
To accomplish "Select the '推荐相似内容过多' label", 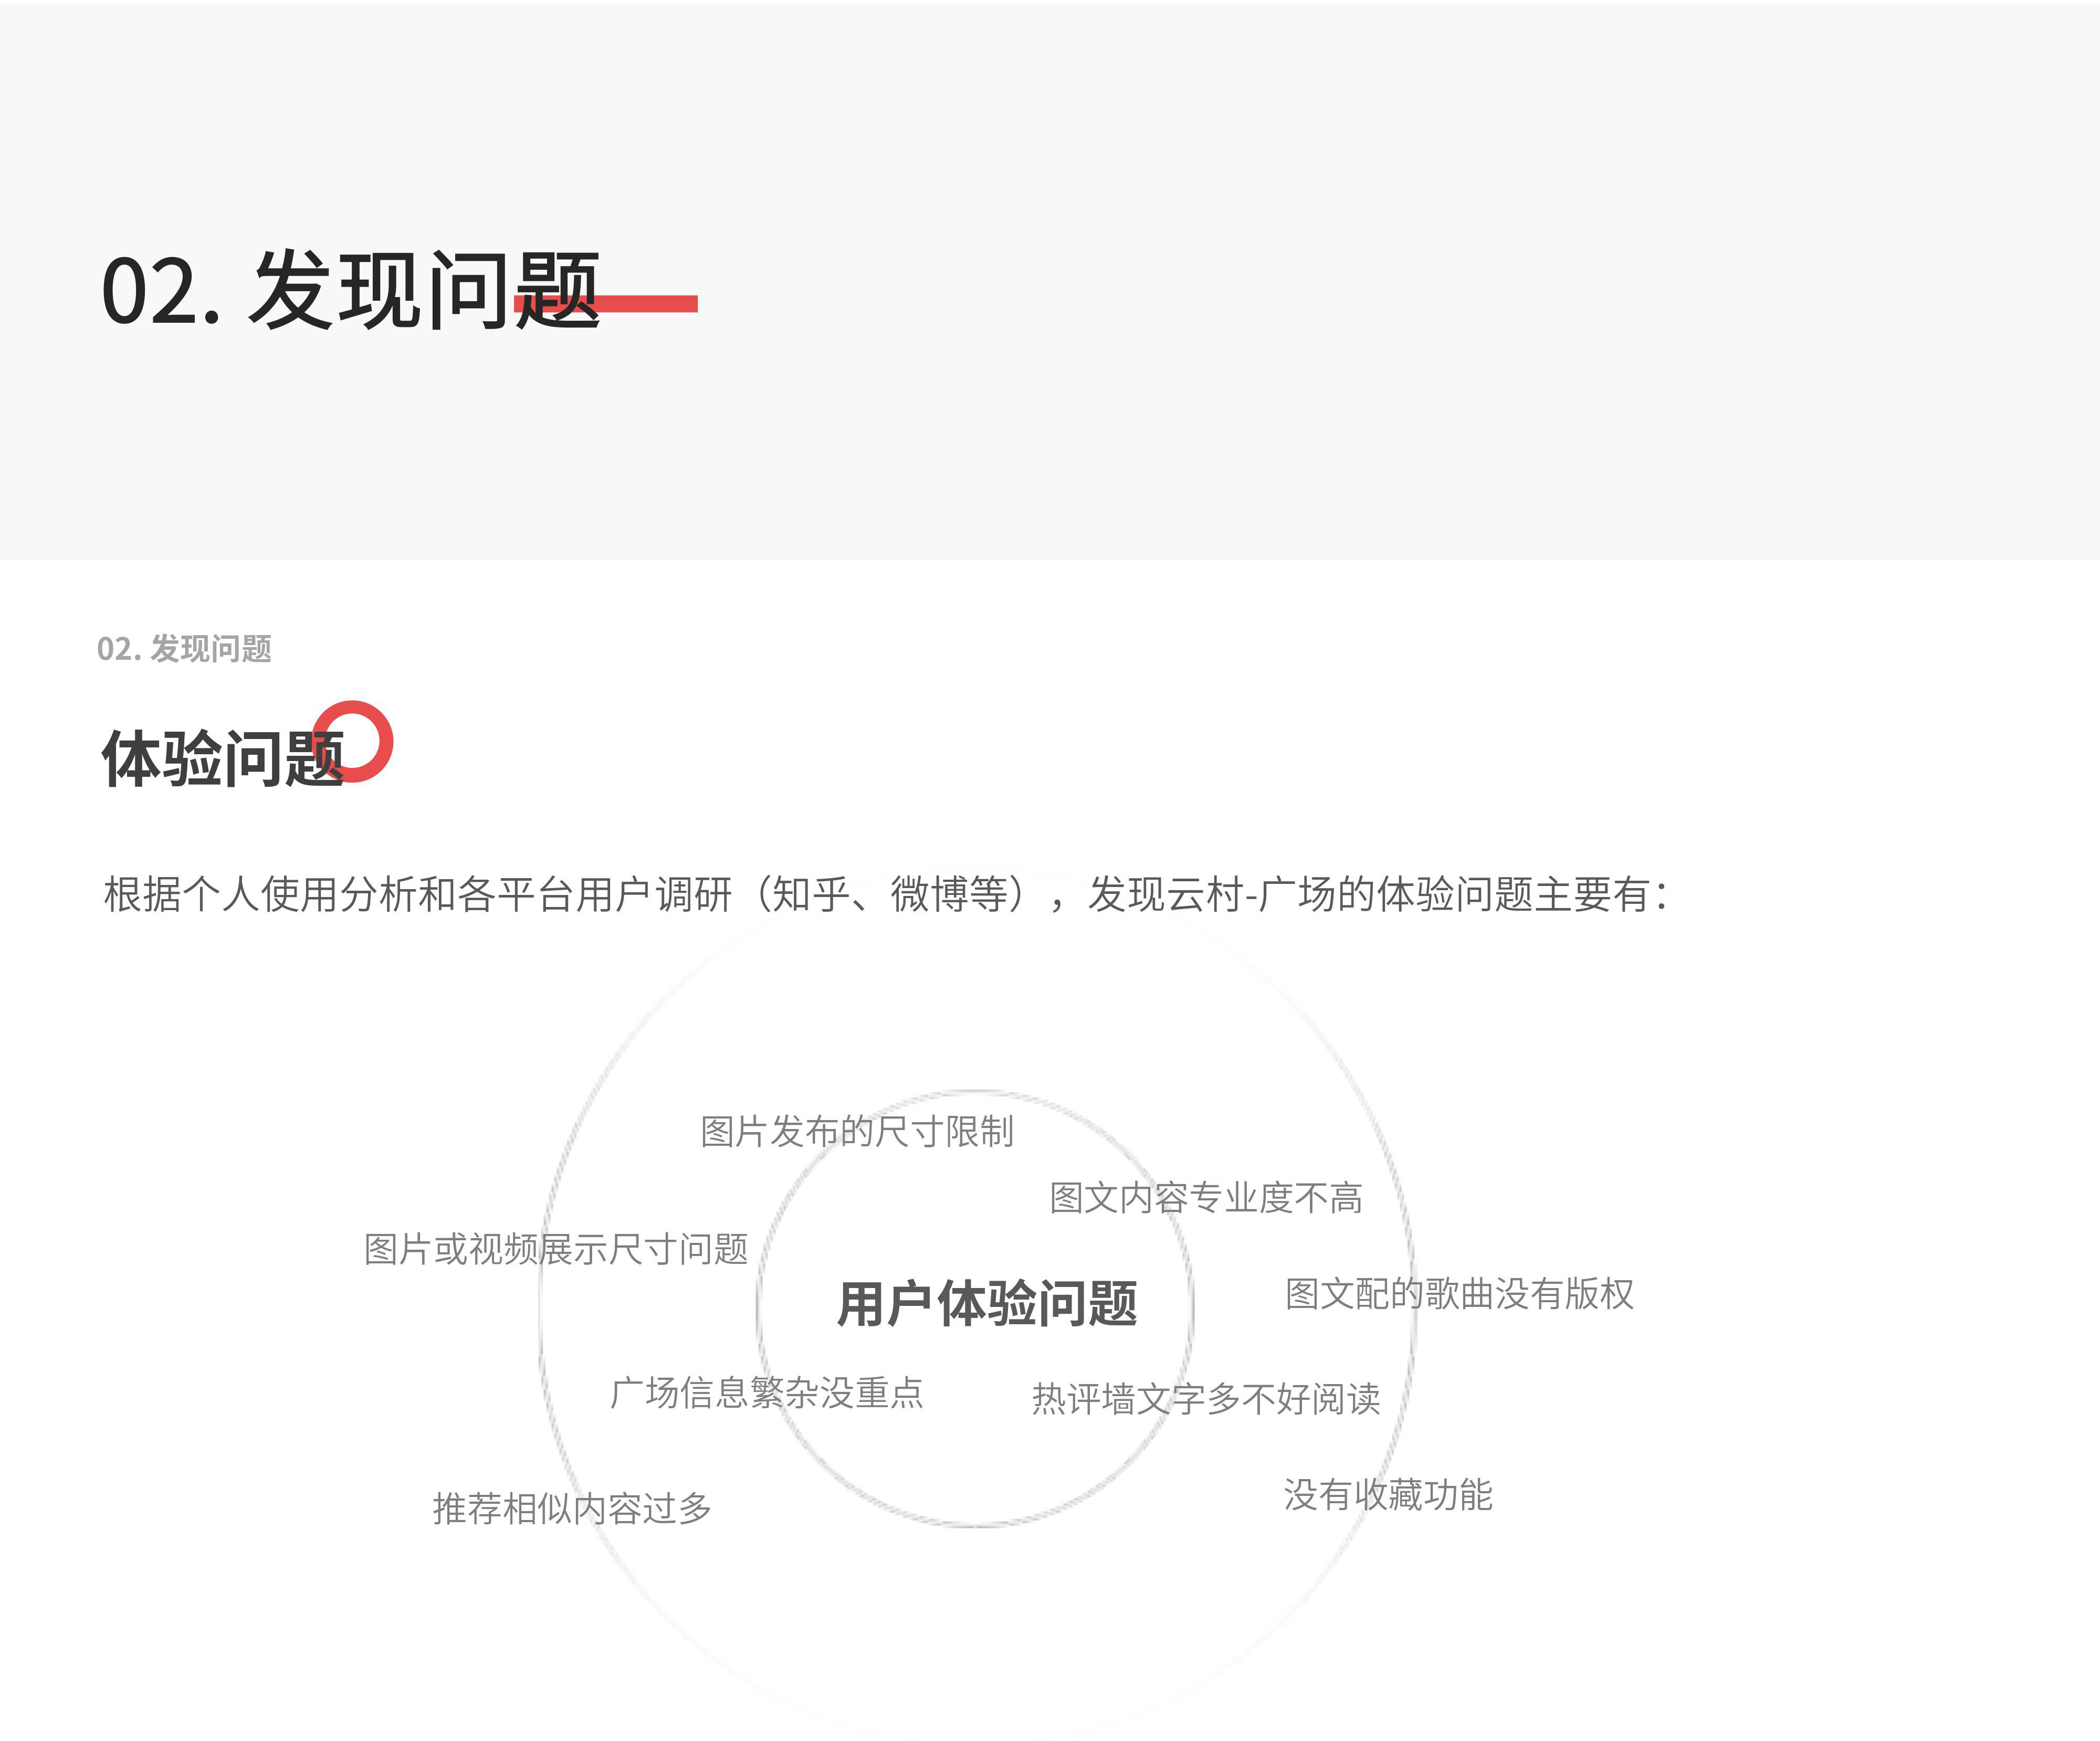I will [x=571, y=1508].
